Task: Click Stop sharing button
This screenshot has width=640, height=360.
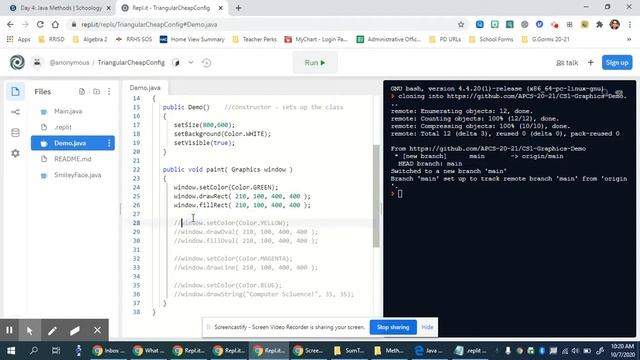Action: [x=393, y=327]
